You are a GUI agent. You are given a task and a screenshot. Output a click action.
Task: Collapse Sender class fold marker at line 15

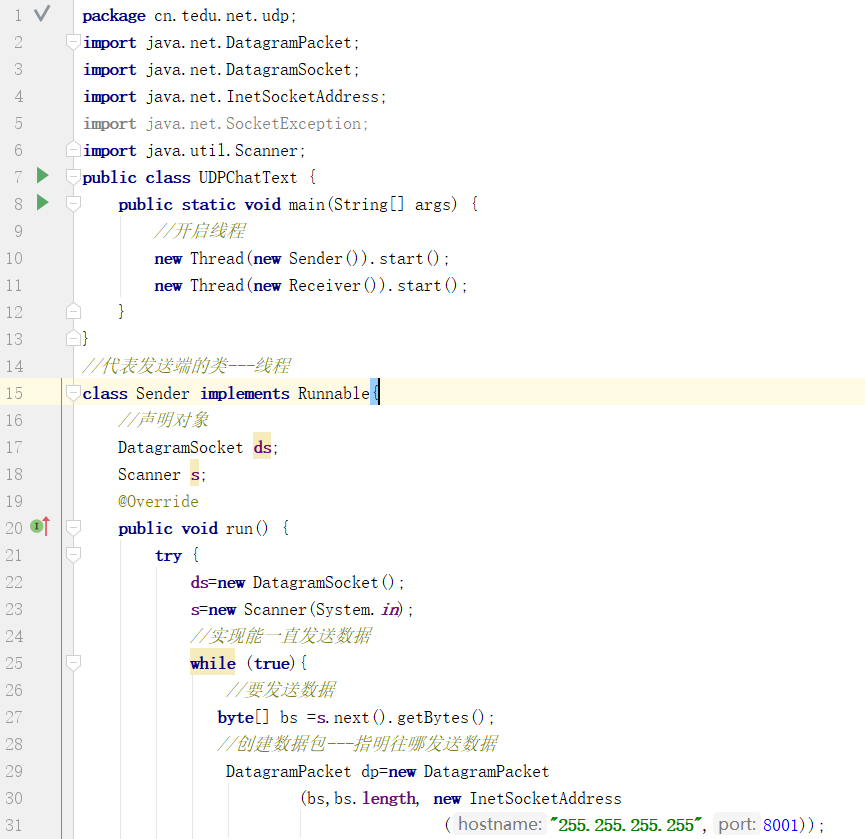[x=73, y=393]
